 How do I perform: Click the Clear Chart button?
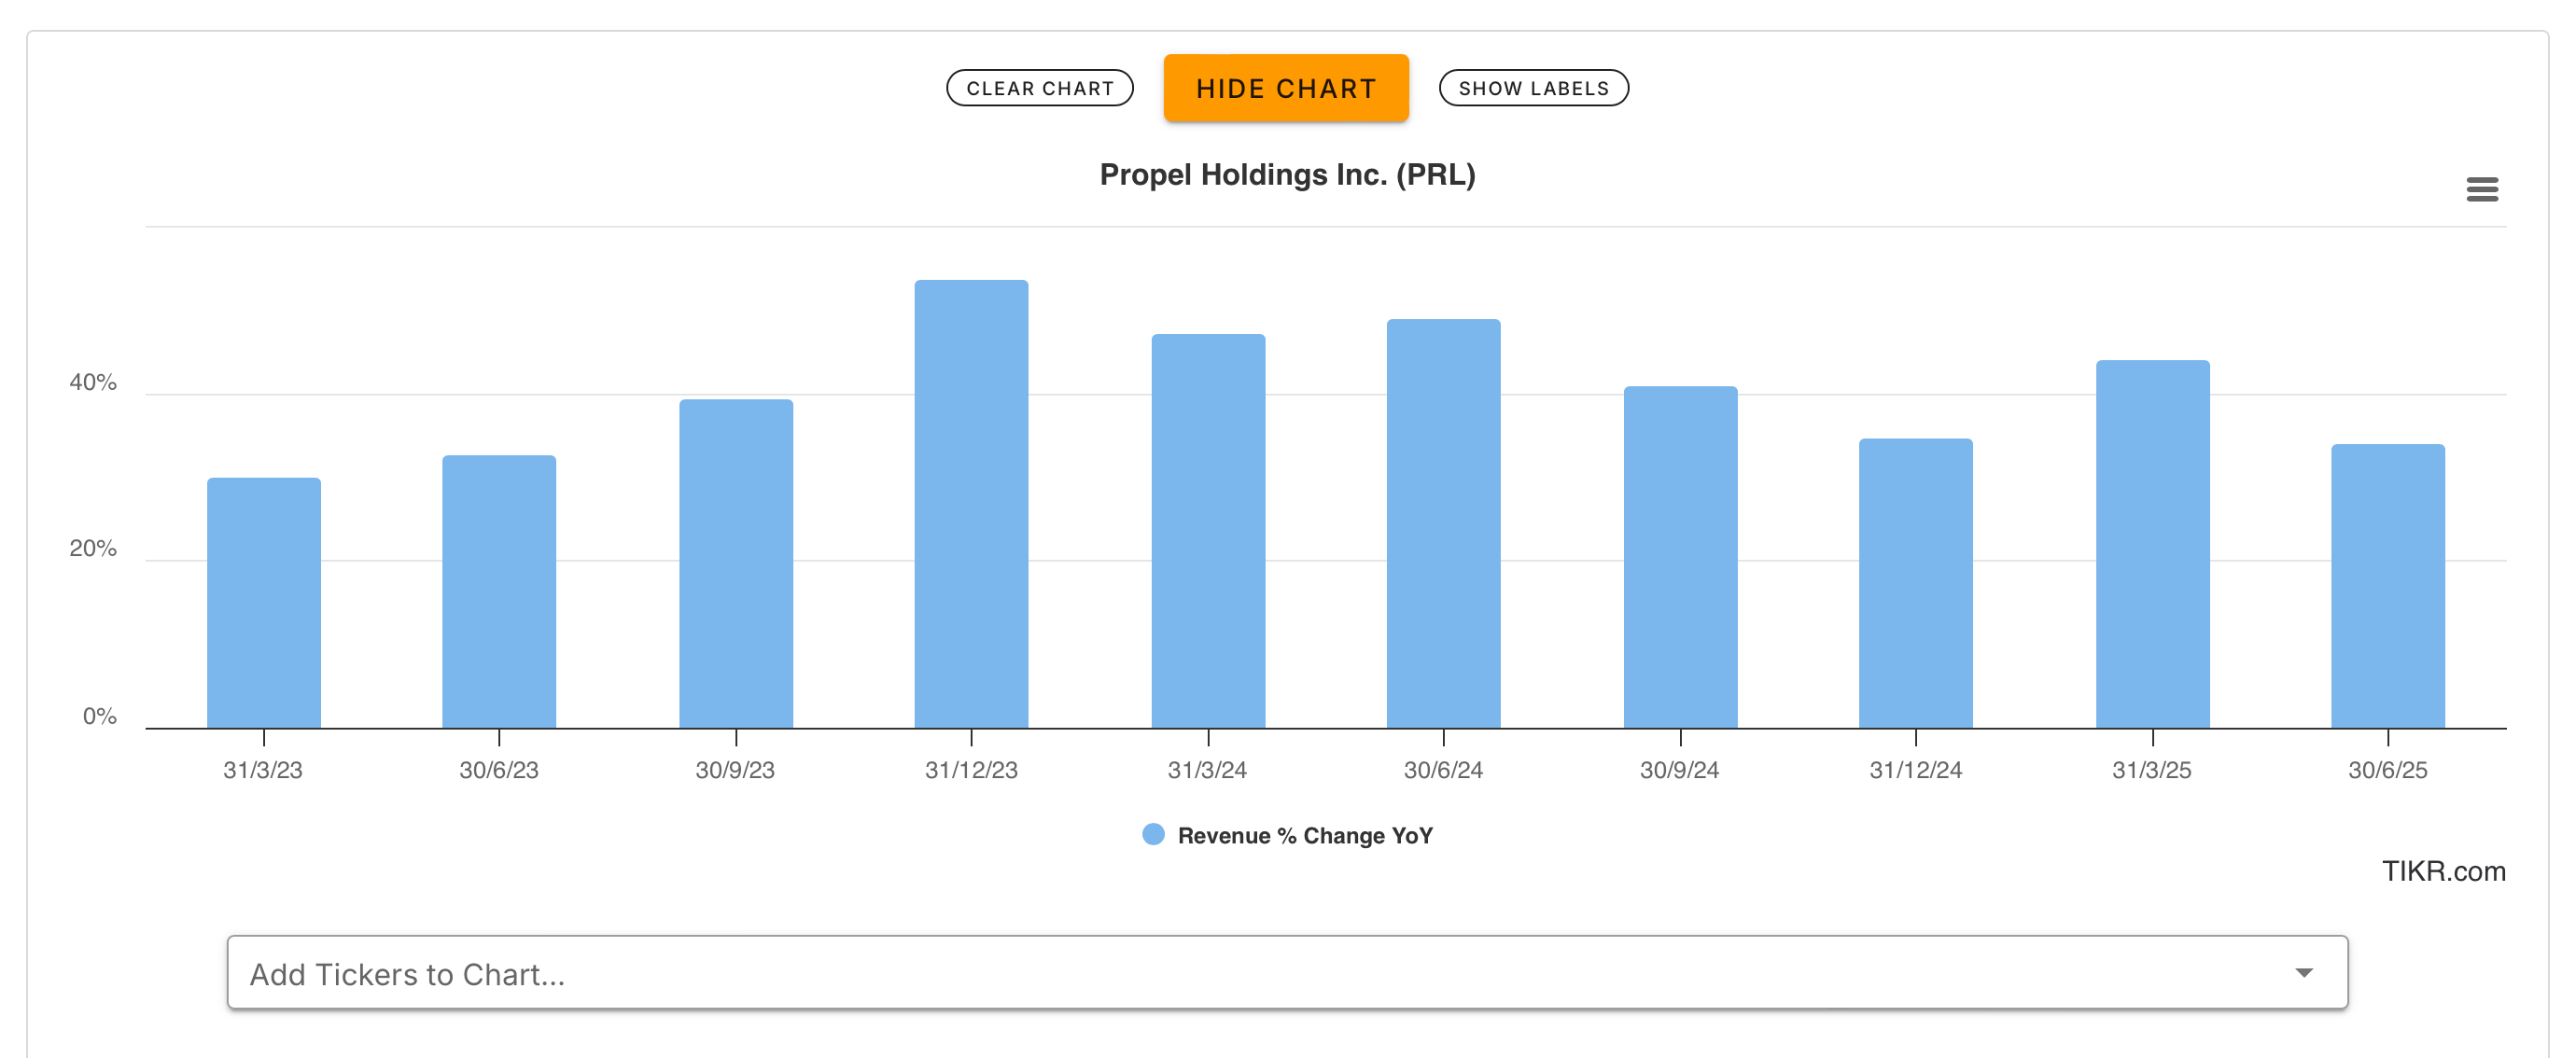pos(1039,88)
